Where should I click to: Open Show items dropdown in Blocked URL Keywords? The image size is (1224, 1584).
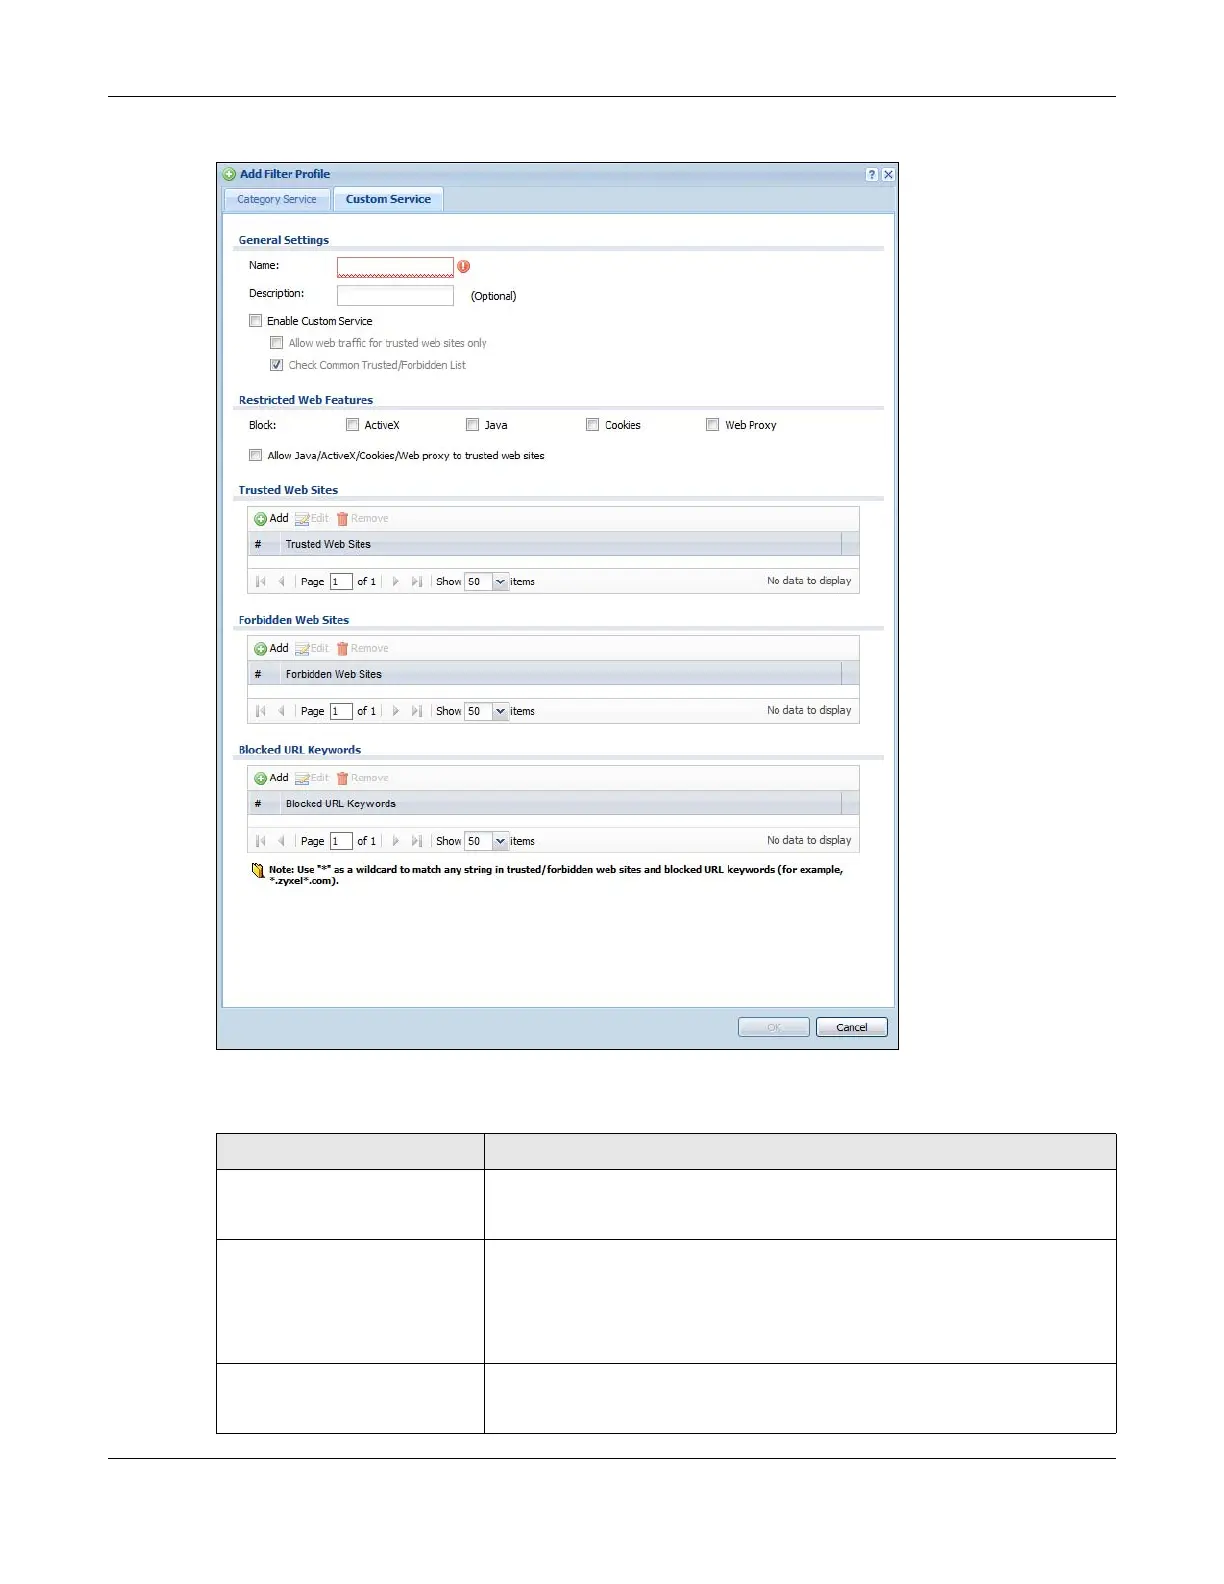[501, 841]
